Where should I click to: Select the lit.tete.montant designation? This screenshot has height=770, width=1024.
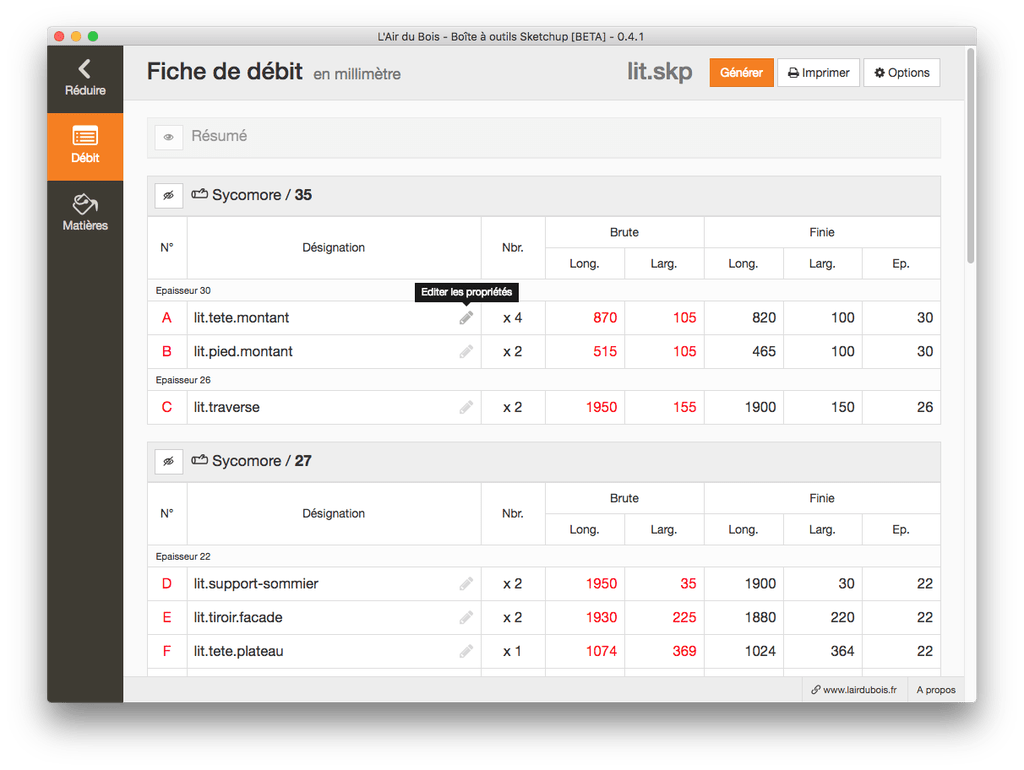pos(241,318)
